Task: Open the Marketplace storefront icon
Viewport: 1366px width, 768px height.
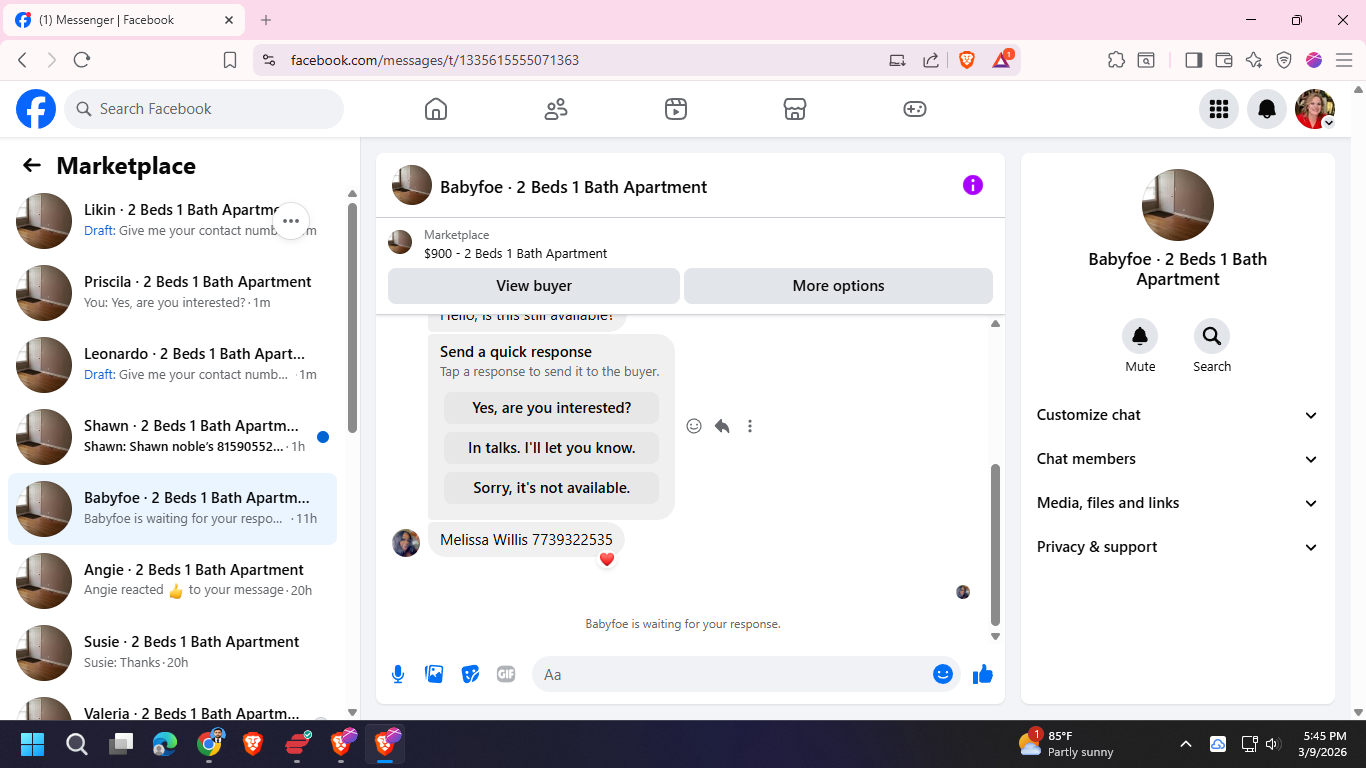Action: (795, 109)
